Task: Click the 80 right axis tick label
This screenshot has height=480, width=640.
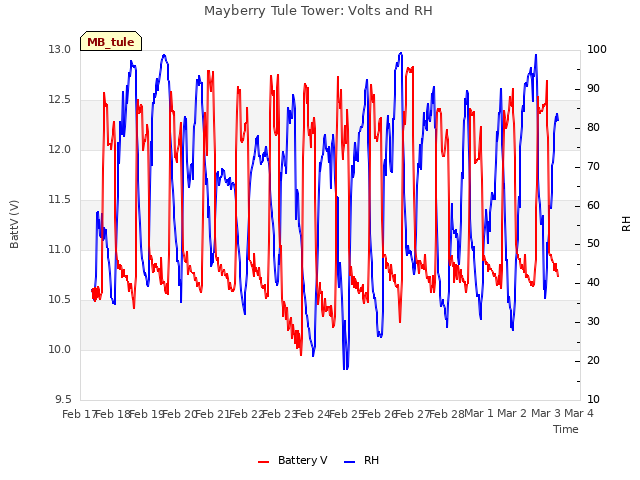Action: click(x=593, y=127)
